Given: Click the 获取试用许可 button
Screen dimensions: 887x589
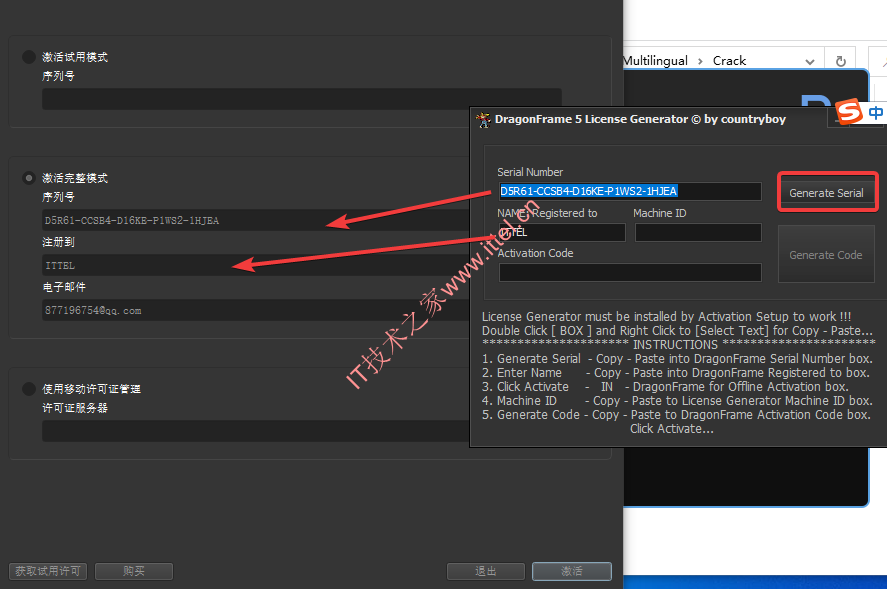Looking at the screenshot, I should point(48,571).
